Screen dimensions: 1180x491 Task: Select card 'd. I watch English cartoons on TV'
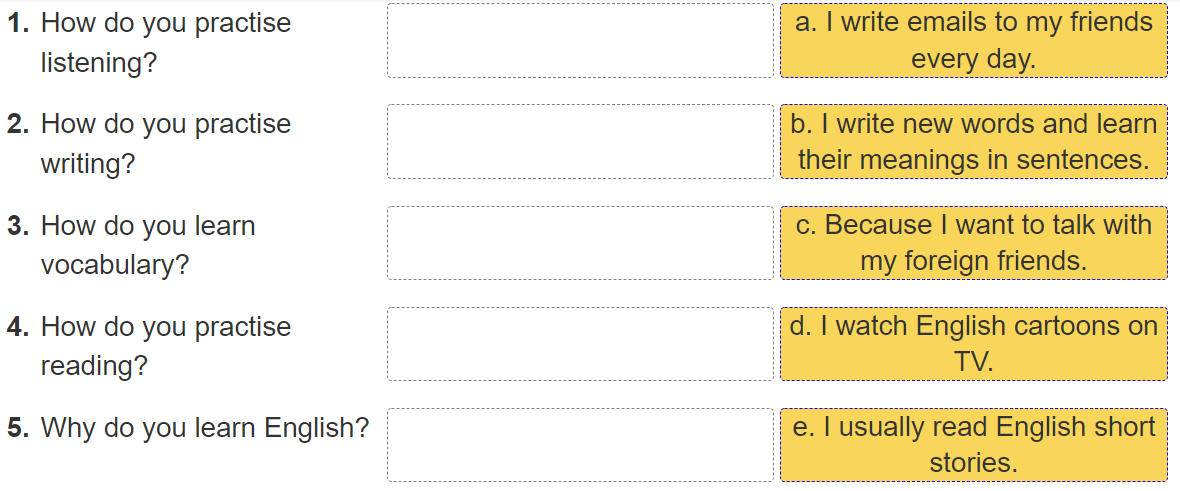(973, 344)
